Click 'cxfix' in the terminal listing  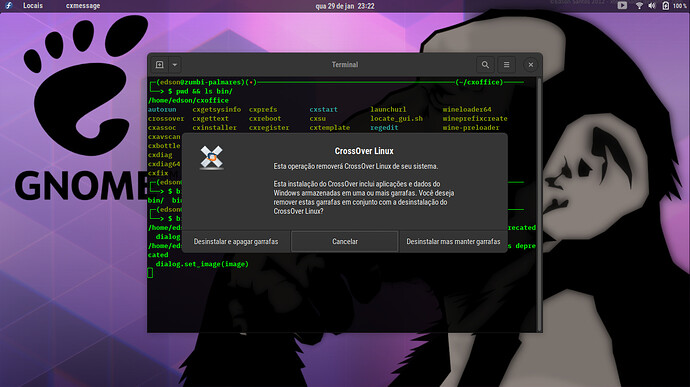tap(158, 173)
